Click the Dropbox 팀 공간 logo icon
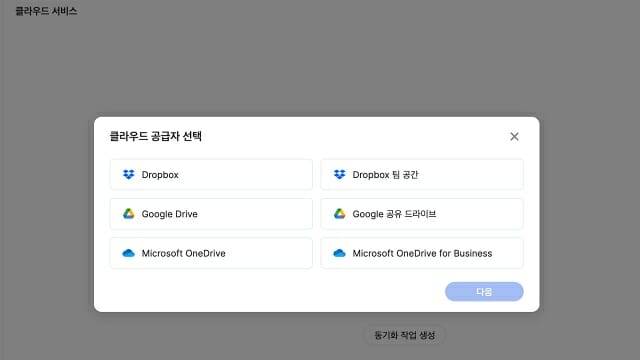Viewport: 640px width, 360px height. pos(340,175)
